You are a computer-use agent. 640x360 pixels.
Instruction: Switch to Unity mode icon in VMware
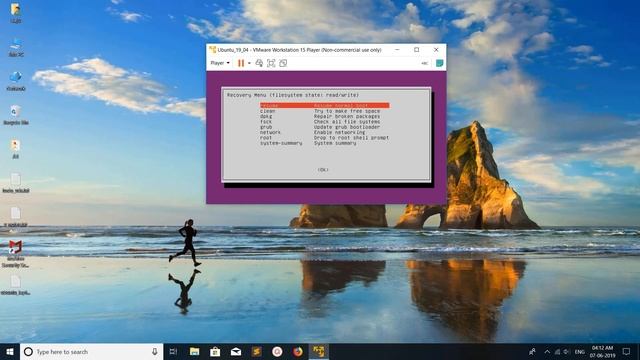pos(283,63)
